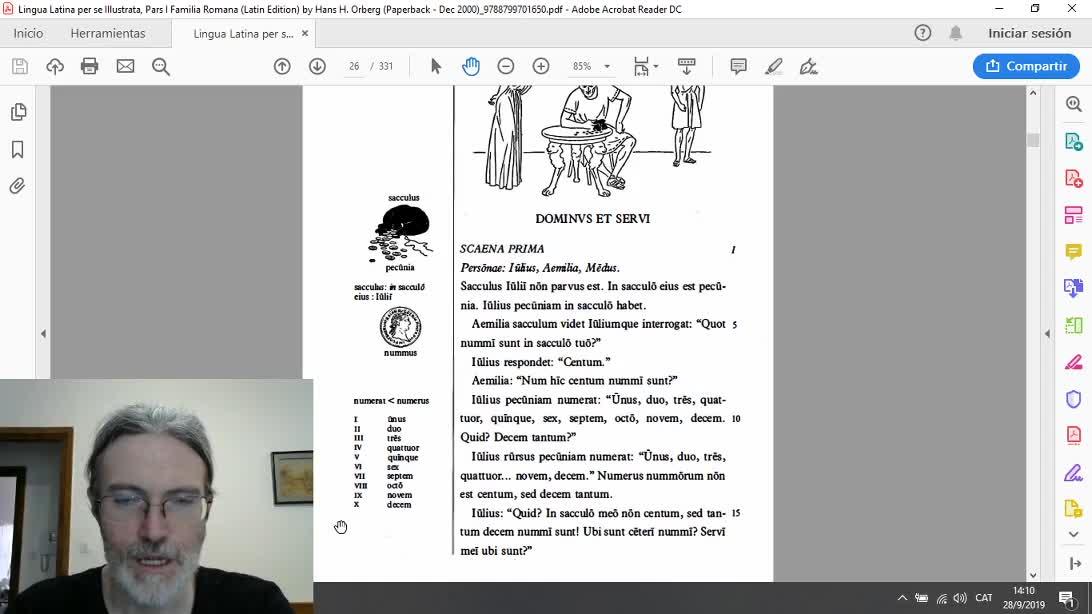
Task: Open the yellow document tool in right pane
Action: coord(1073,509)
